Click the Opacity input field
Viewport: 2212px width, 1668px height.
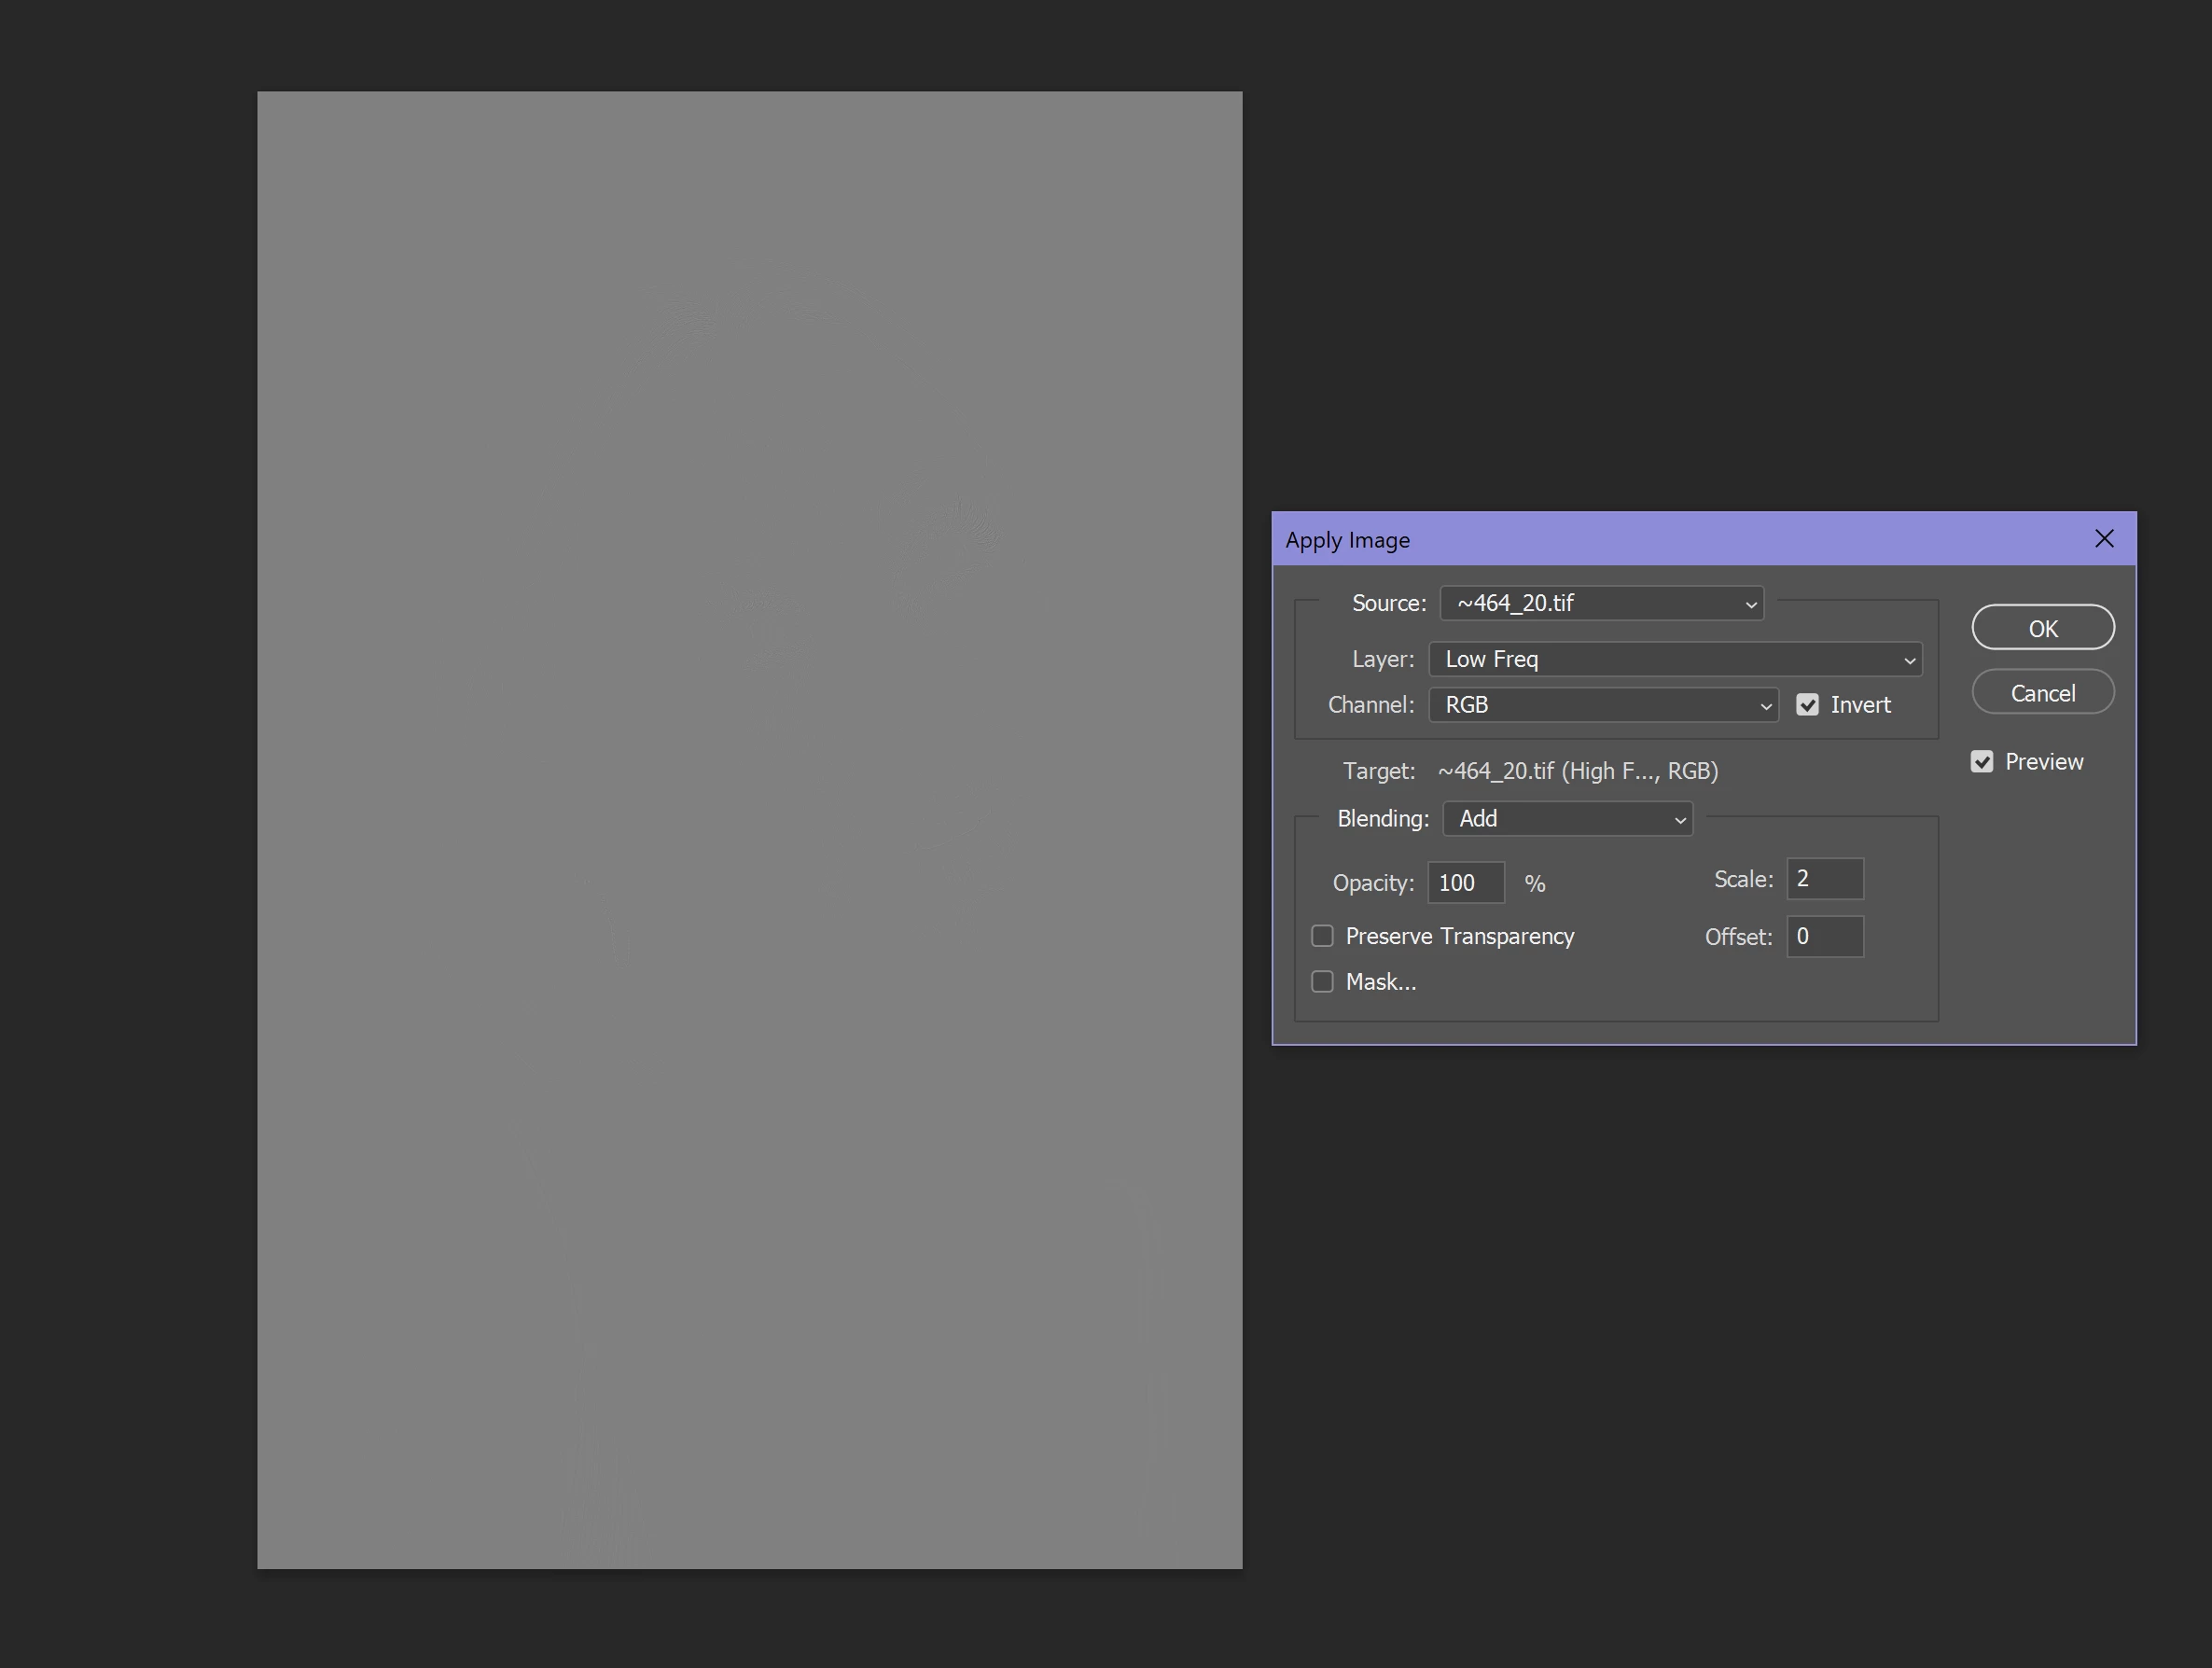1465,883
